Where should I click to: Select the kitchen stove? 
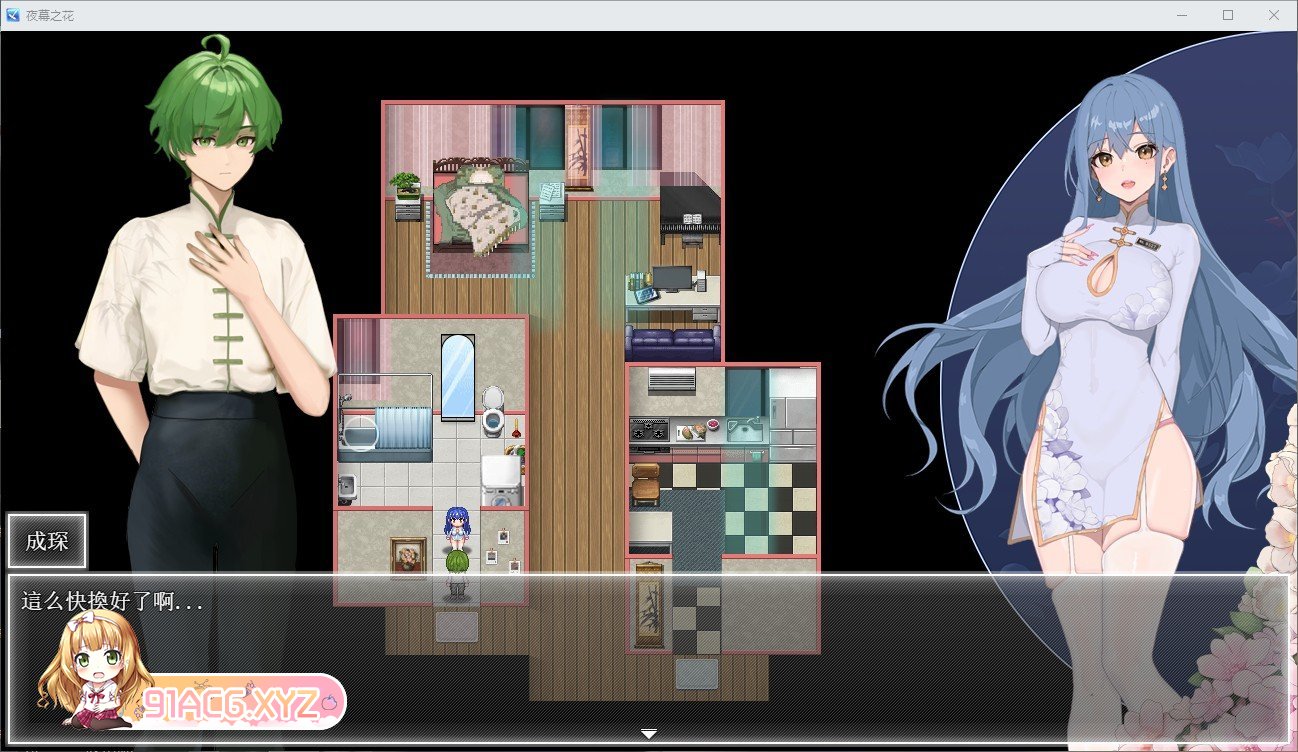coord(649,430)
